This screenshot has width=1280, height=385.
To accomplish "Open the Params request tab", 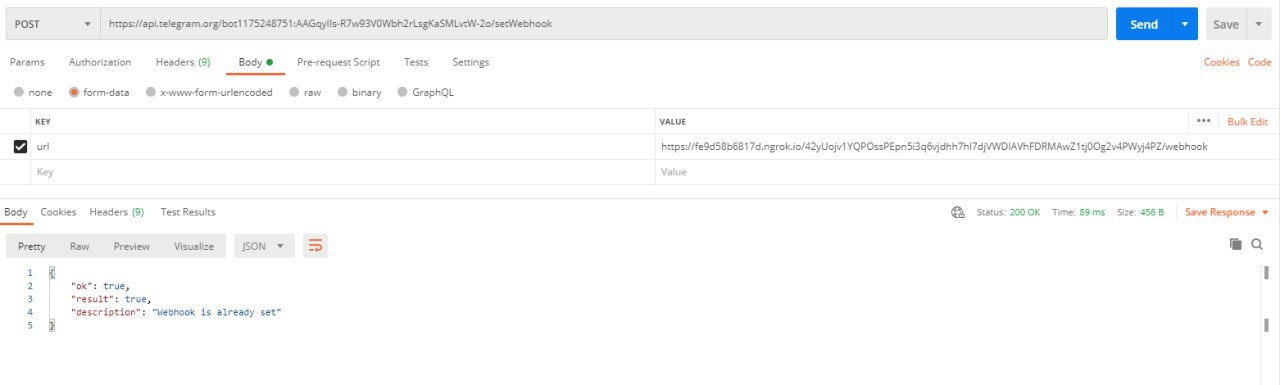I will 27,62.
